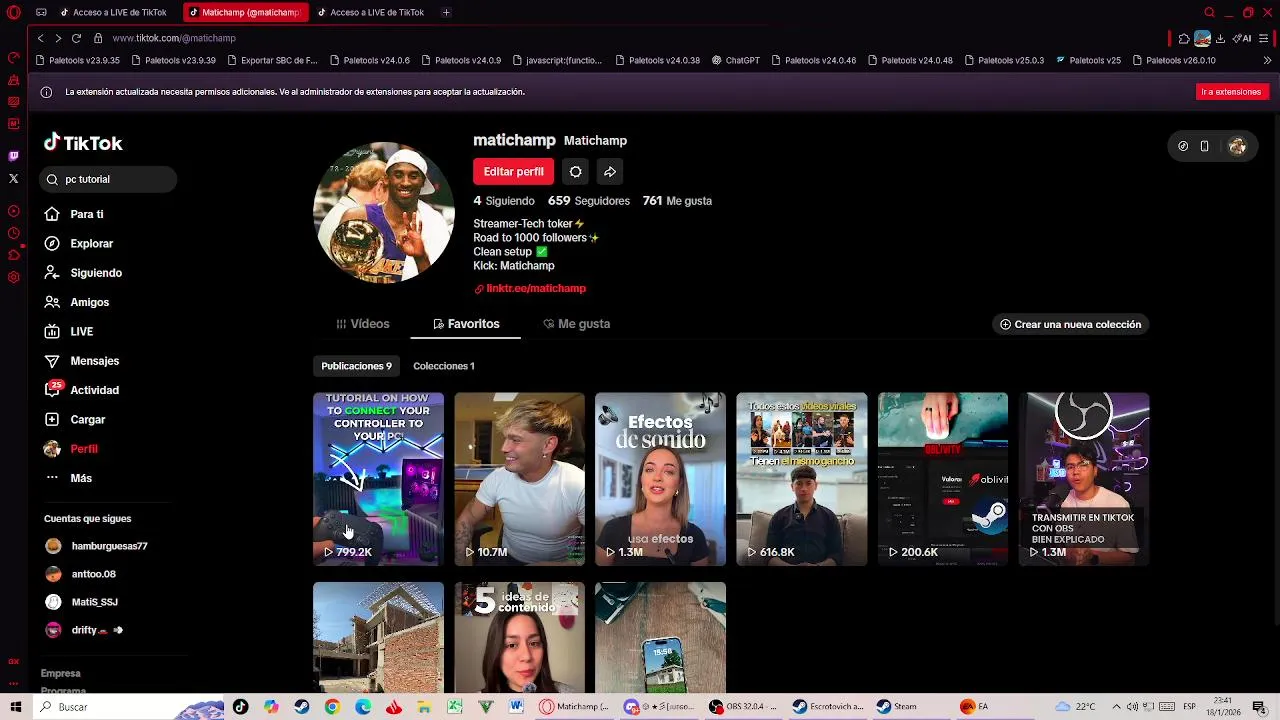Click the Windows Buscar search box
This screenshot has height=720, width=1280.
click(128, 707)
